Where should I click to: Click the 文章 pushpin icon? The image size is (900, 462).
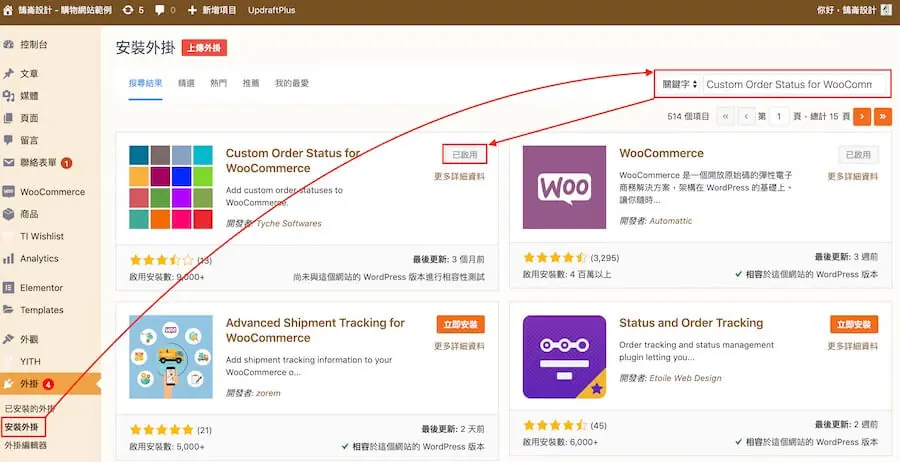[9, 73]
